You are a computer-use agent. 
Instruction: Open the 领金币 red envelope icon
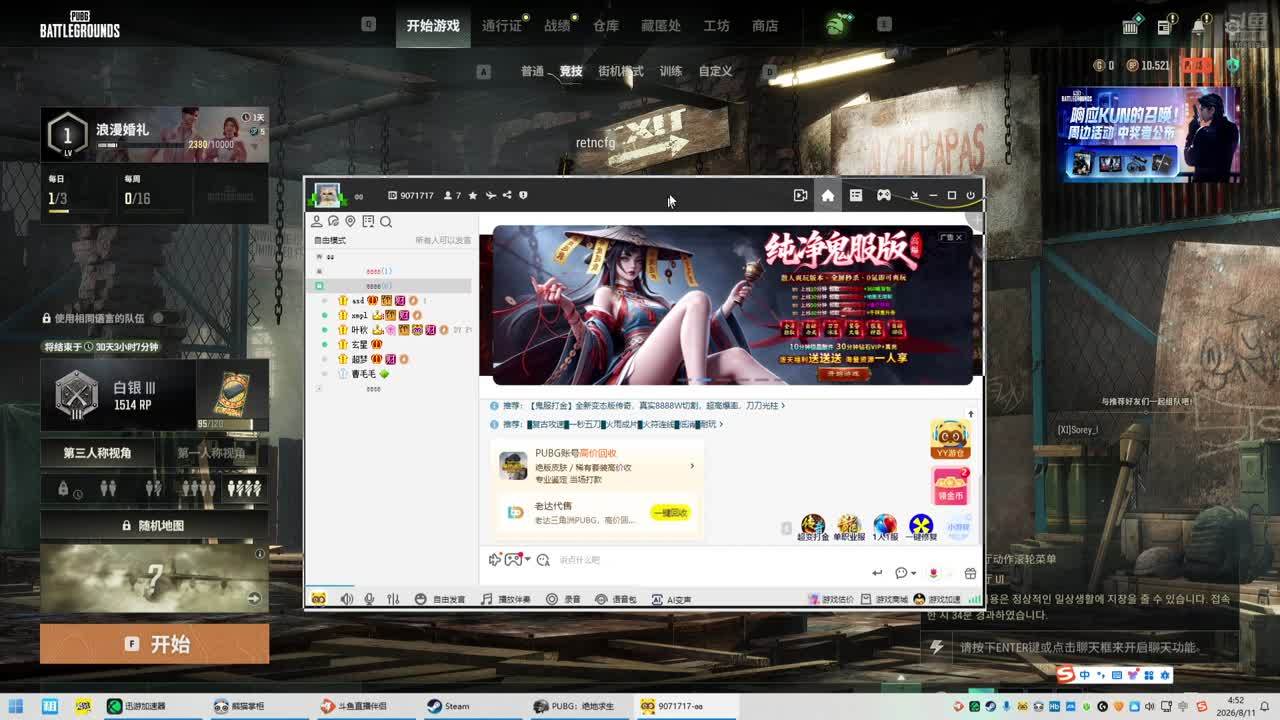(950, 485)
